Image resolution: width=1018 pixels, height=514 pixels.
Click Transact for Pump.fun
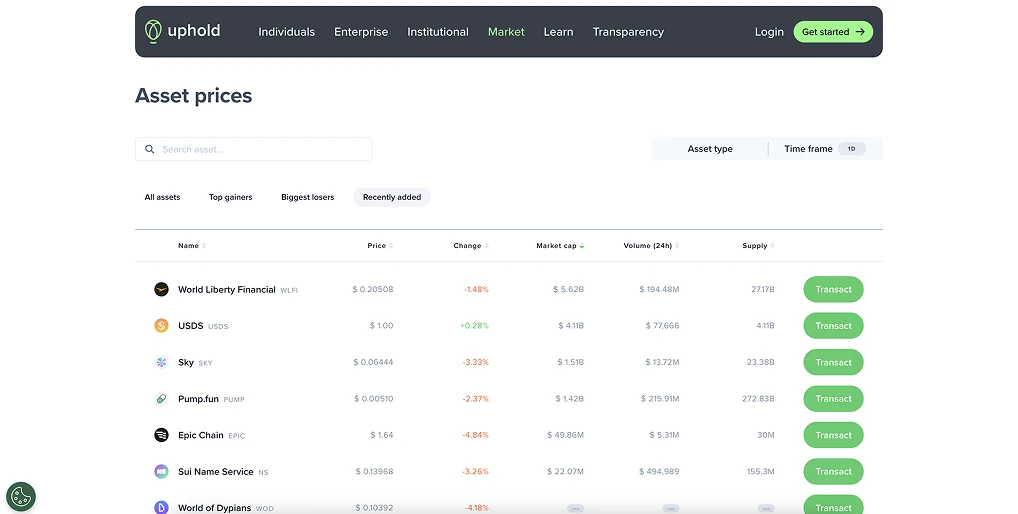coord(833,398)
